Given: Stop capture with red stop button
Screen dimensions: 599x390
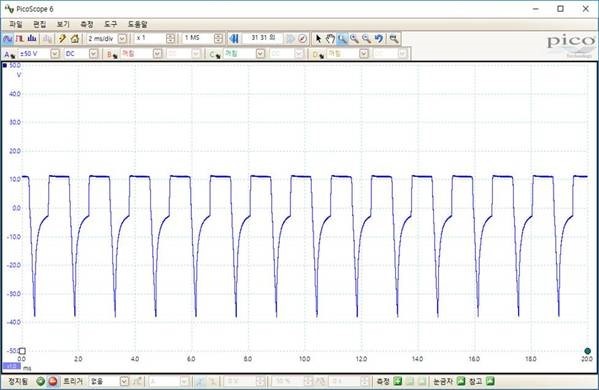Looking at the screenshot, I should [x=53, y=381].
